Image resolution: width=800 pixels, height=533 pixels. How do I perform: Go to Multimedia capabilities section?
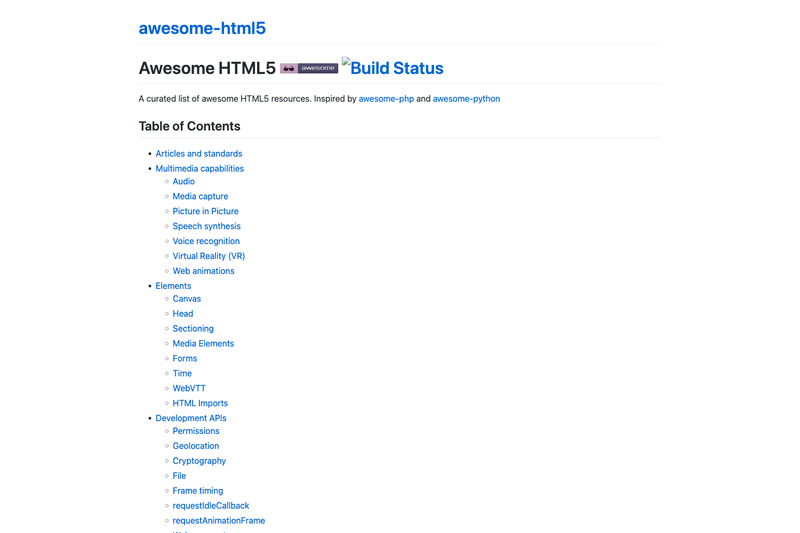point(199,168)
